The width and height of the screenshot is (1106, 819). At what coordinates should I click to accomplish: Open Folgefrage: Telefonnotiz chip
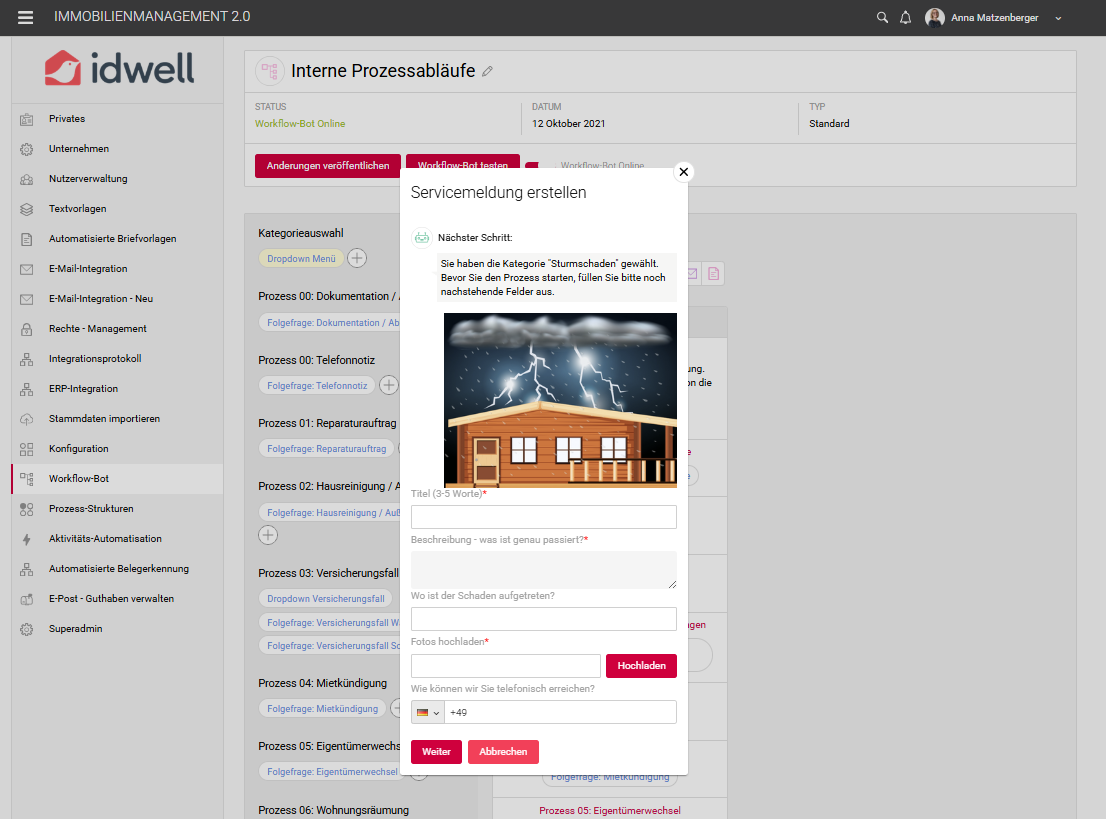point(317,386)
